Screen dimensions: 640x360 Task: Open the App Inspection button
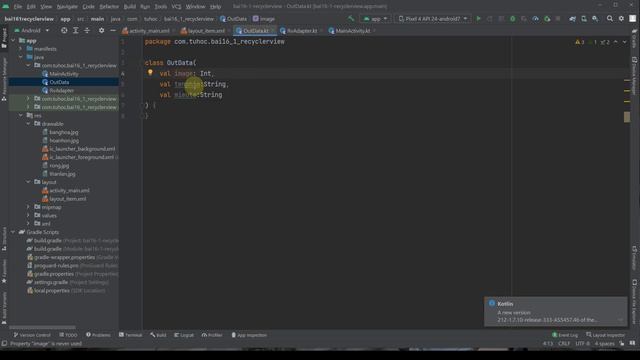click(x=249, y=335)
